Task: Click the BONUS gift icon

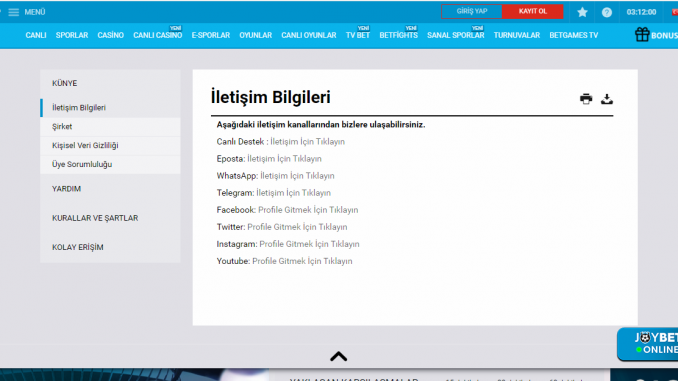Action: (642, 35)
